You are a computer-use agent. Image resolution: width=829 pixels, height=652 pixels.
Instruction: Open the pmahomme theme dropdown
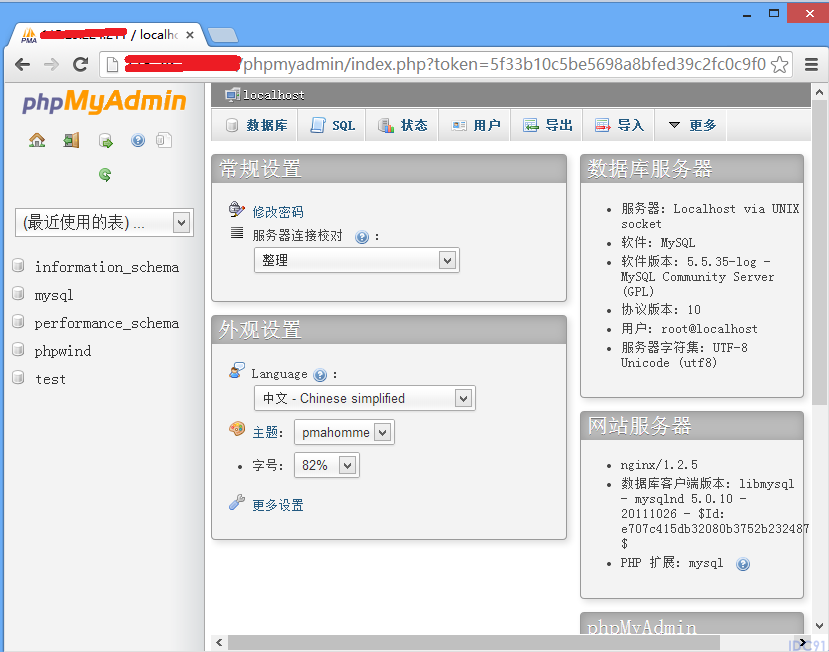click(x=344, y=433)
